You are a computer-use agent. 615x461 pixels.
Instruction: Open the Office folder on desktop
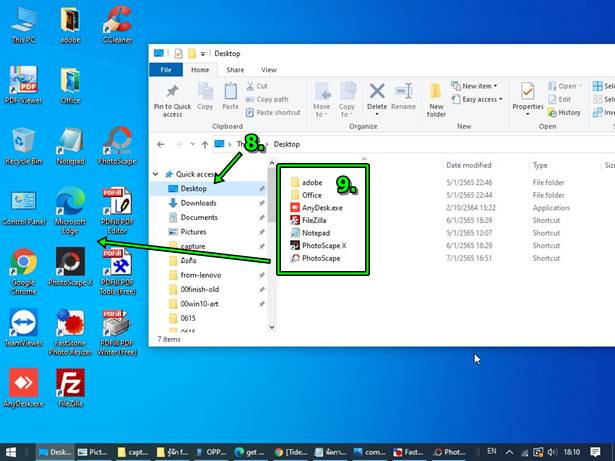tap(70, 85)
